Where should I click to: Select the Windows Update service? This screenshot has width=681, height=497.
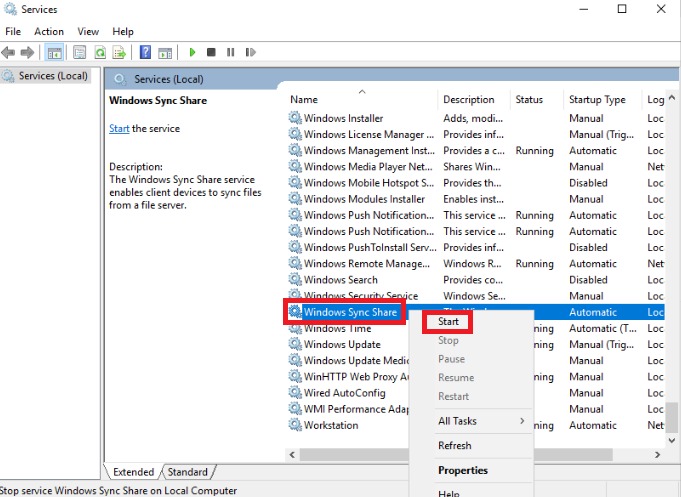click(x=342, y=345)
